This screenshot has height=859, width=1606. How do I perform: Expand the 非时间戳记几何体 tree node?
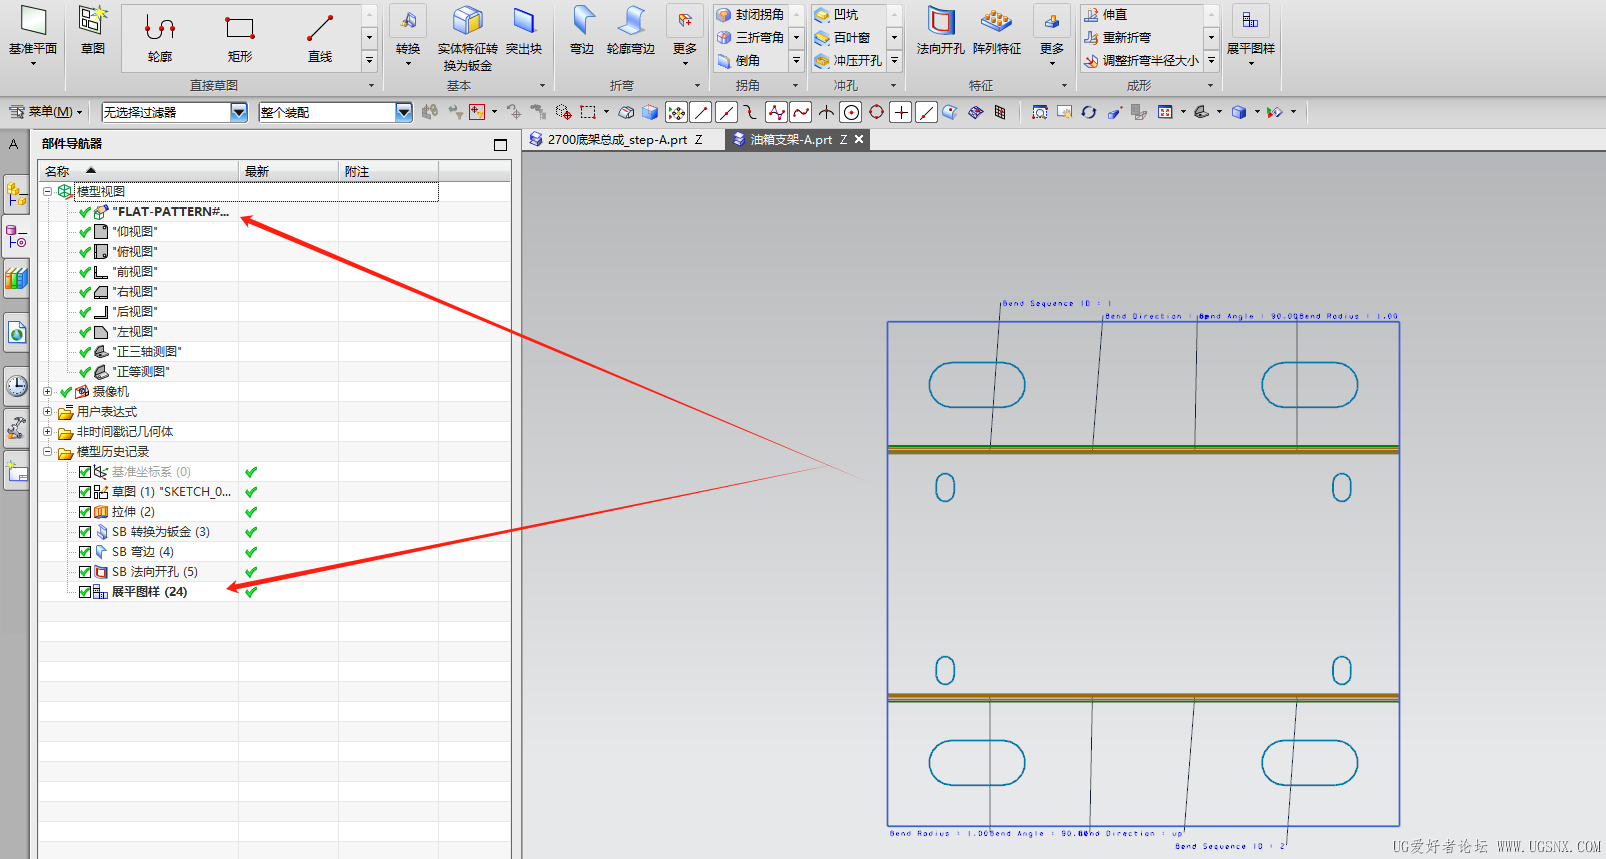(47, 431)
